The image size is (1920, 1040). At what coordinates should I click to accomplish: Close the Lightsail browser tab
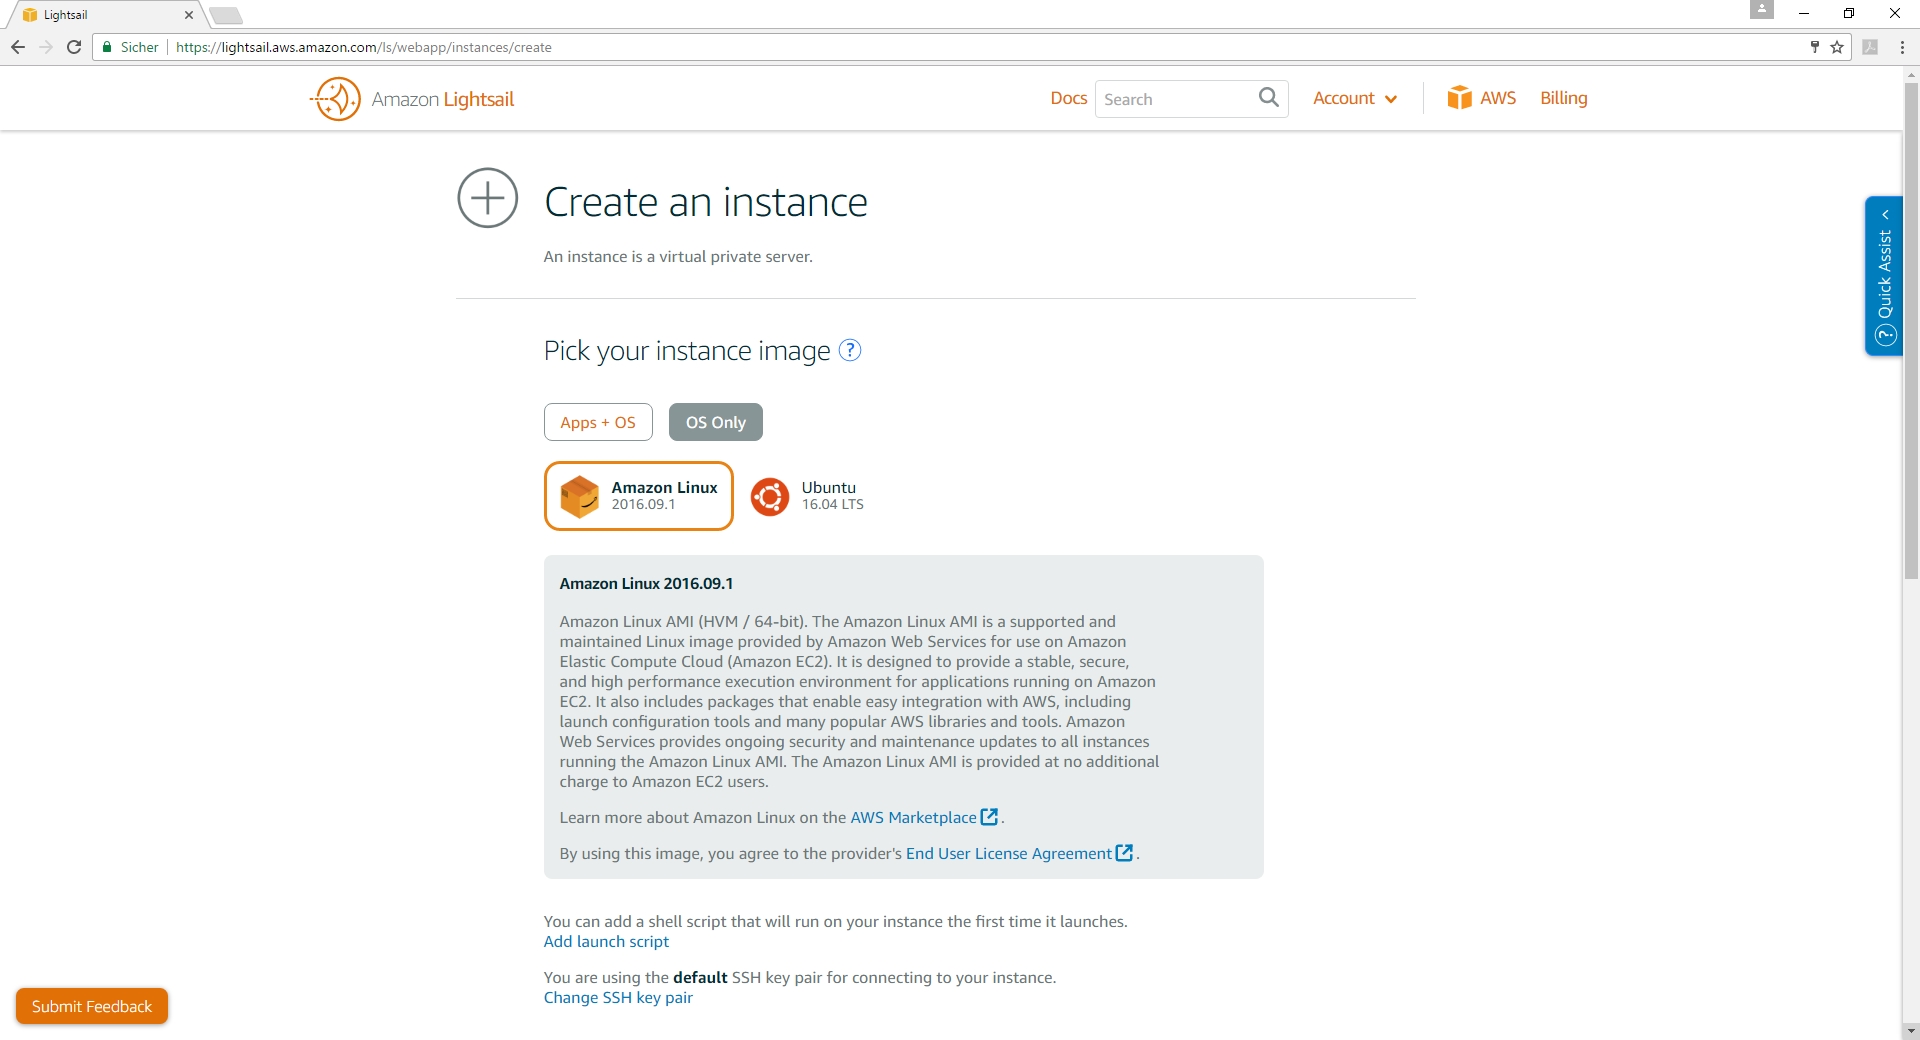tap(189, 15)
